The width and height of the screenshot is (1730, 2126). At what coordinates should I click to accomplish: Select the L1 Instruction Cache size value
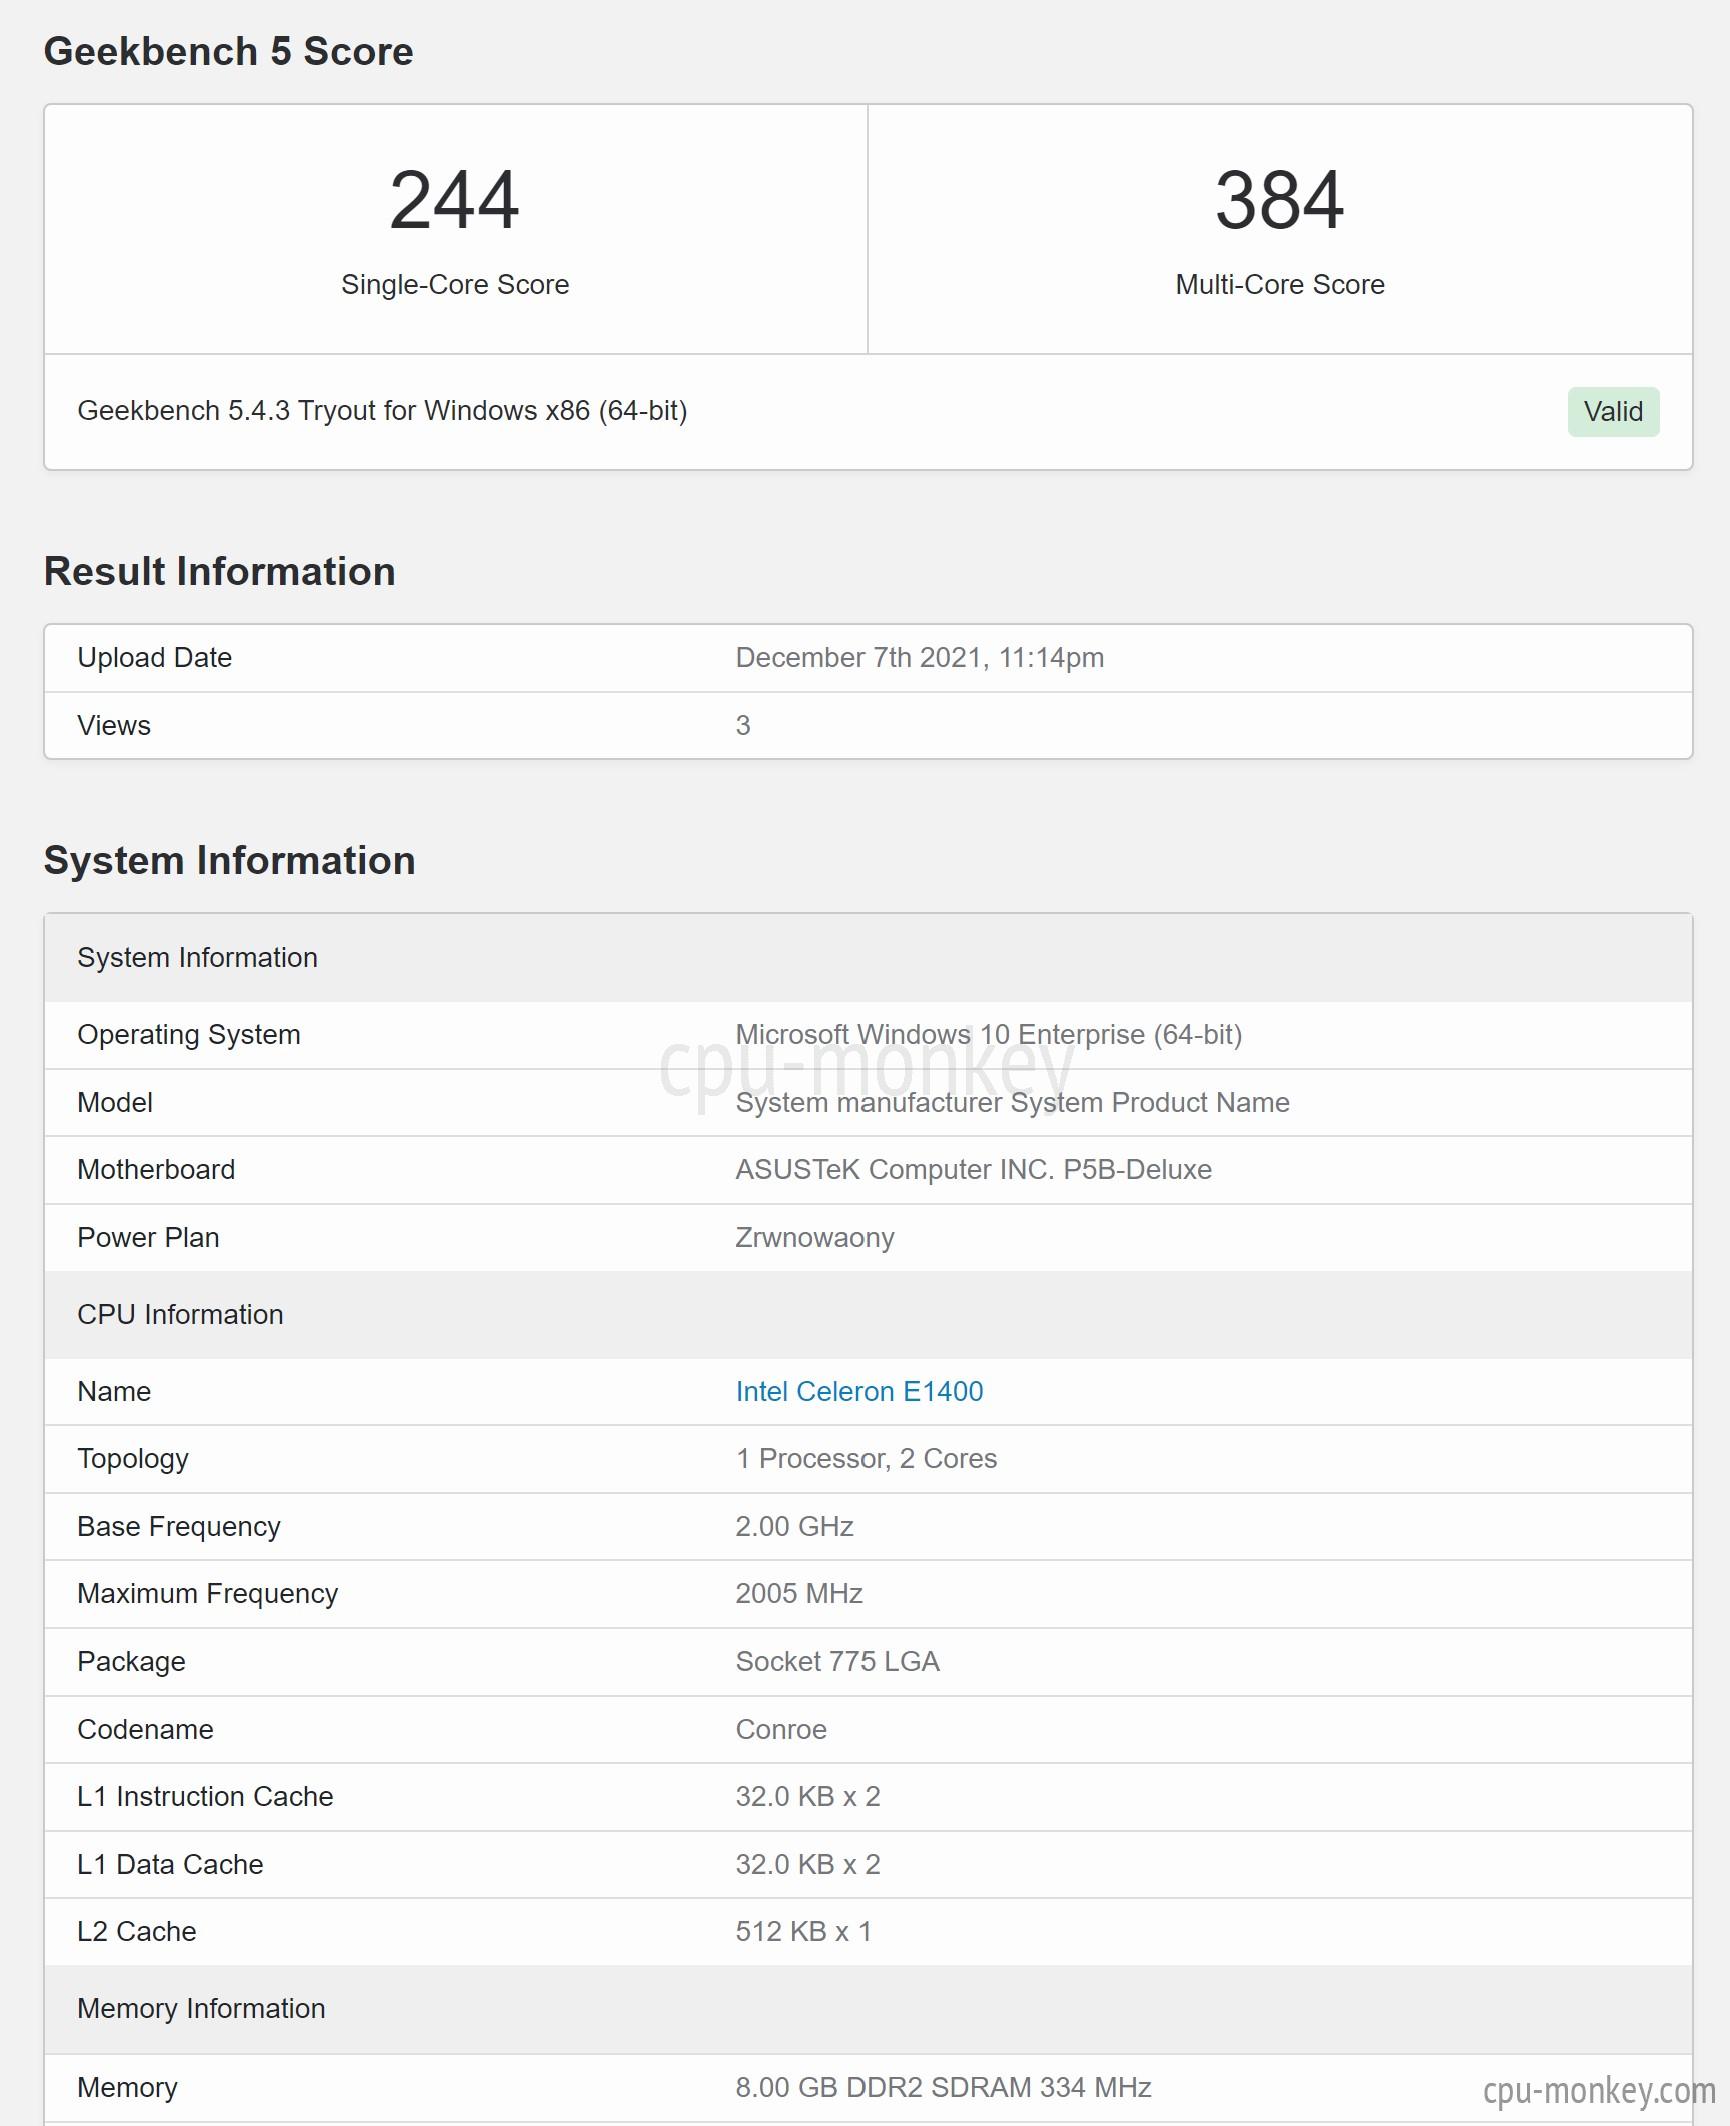[808, 1796]
